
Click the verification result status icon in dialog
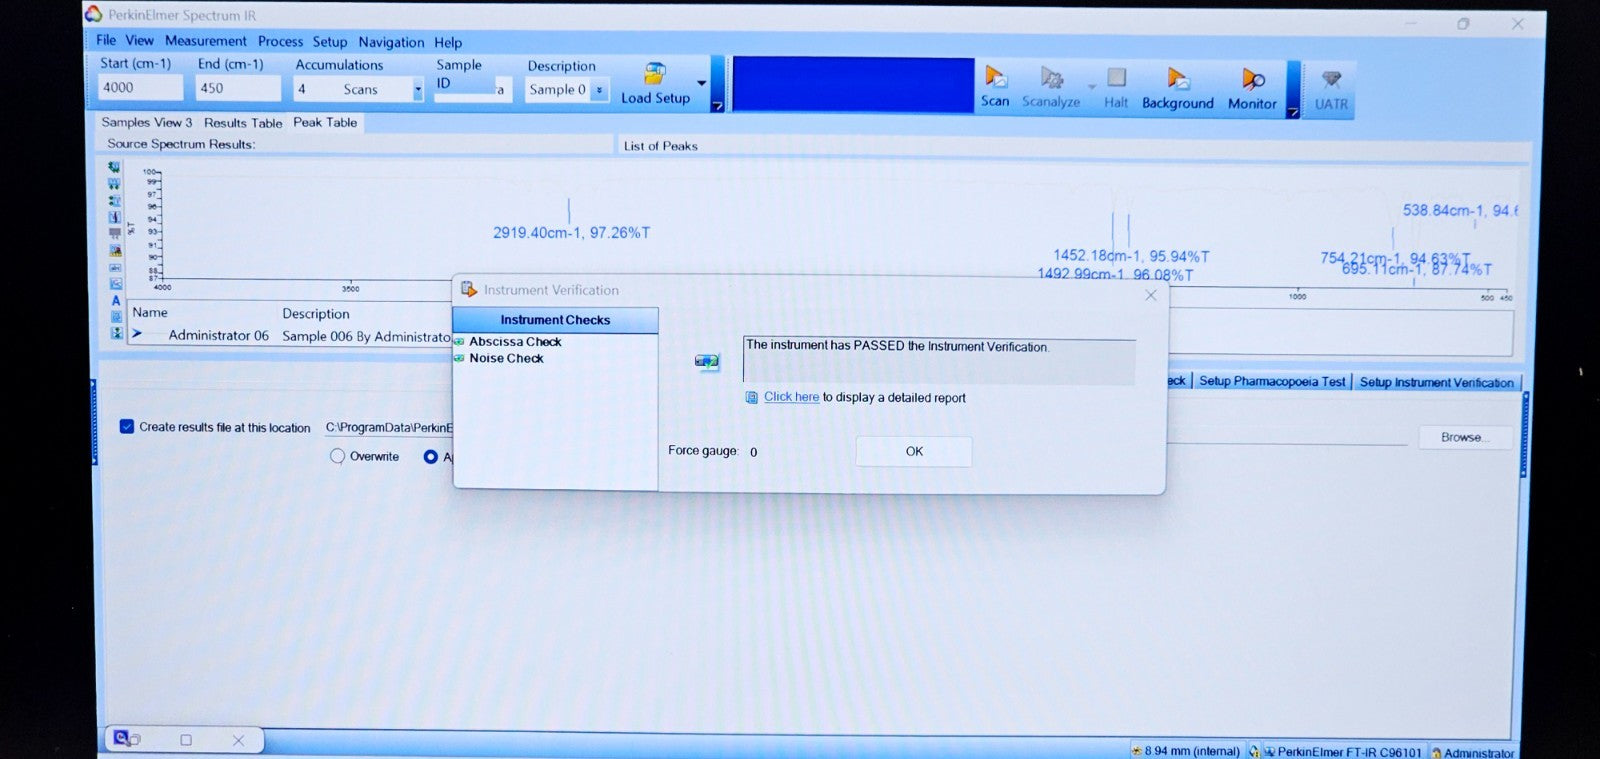coord(707,361)
